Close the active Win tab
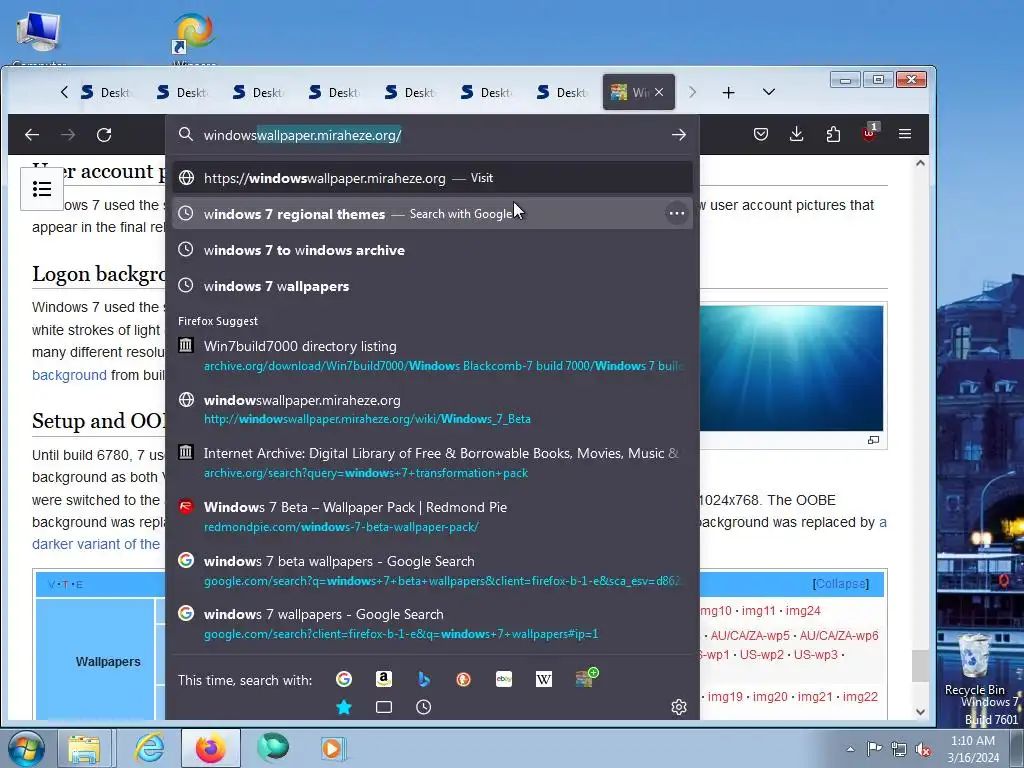This screenshot has height=768, width=1024. pyautogui.click(x=660, y=92)
